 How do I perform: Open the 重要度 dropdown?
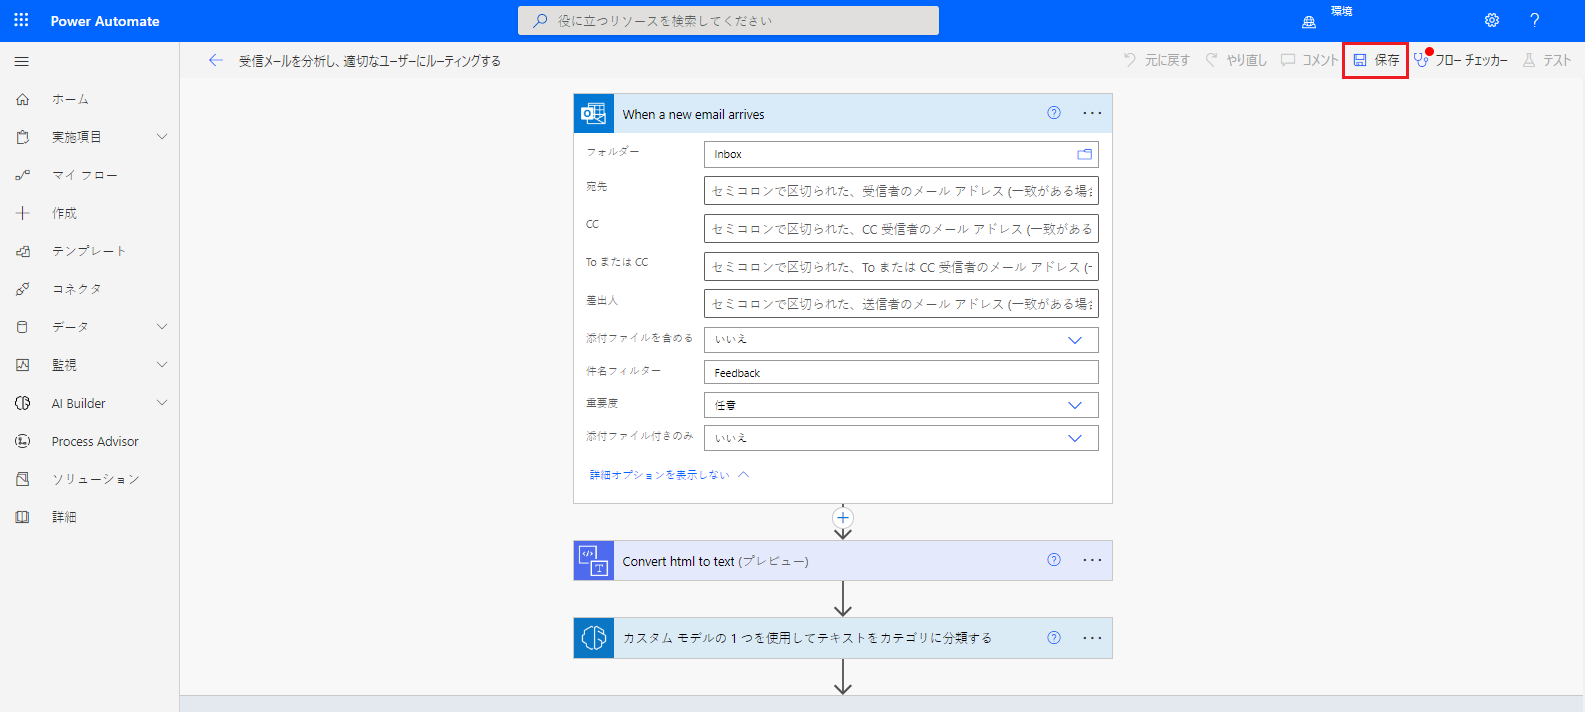pos(901,405)
